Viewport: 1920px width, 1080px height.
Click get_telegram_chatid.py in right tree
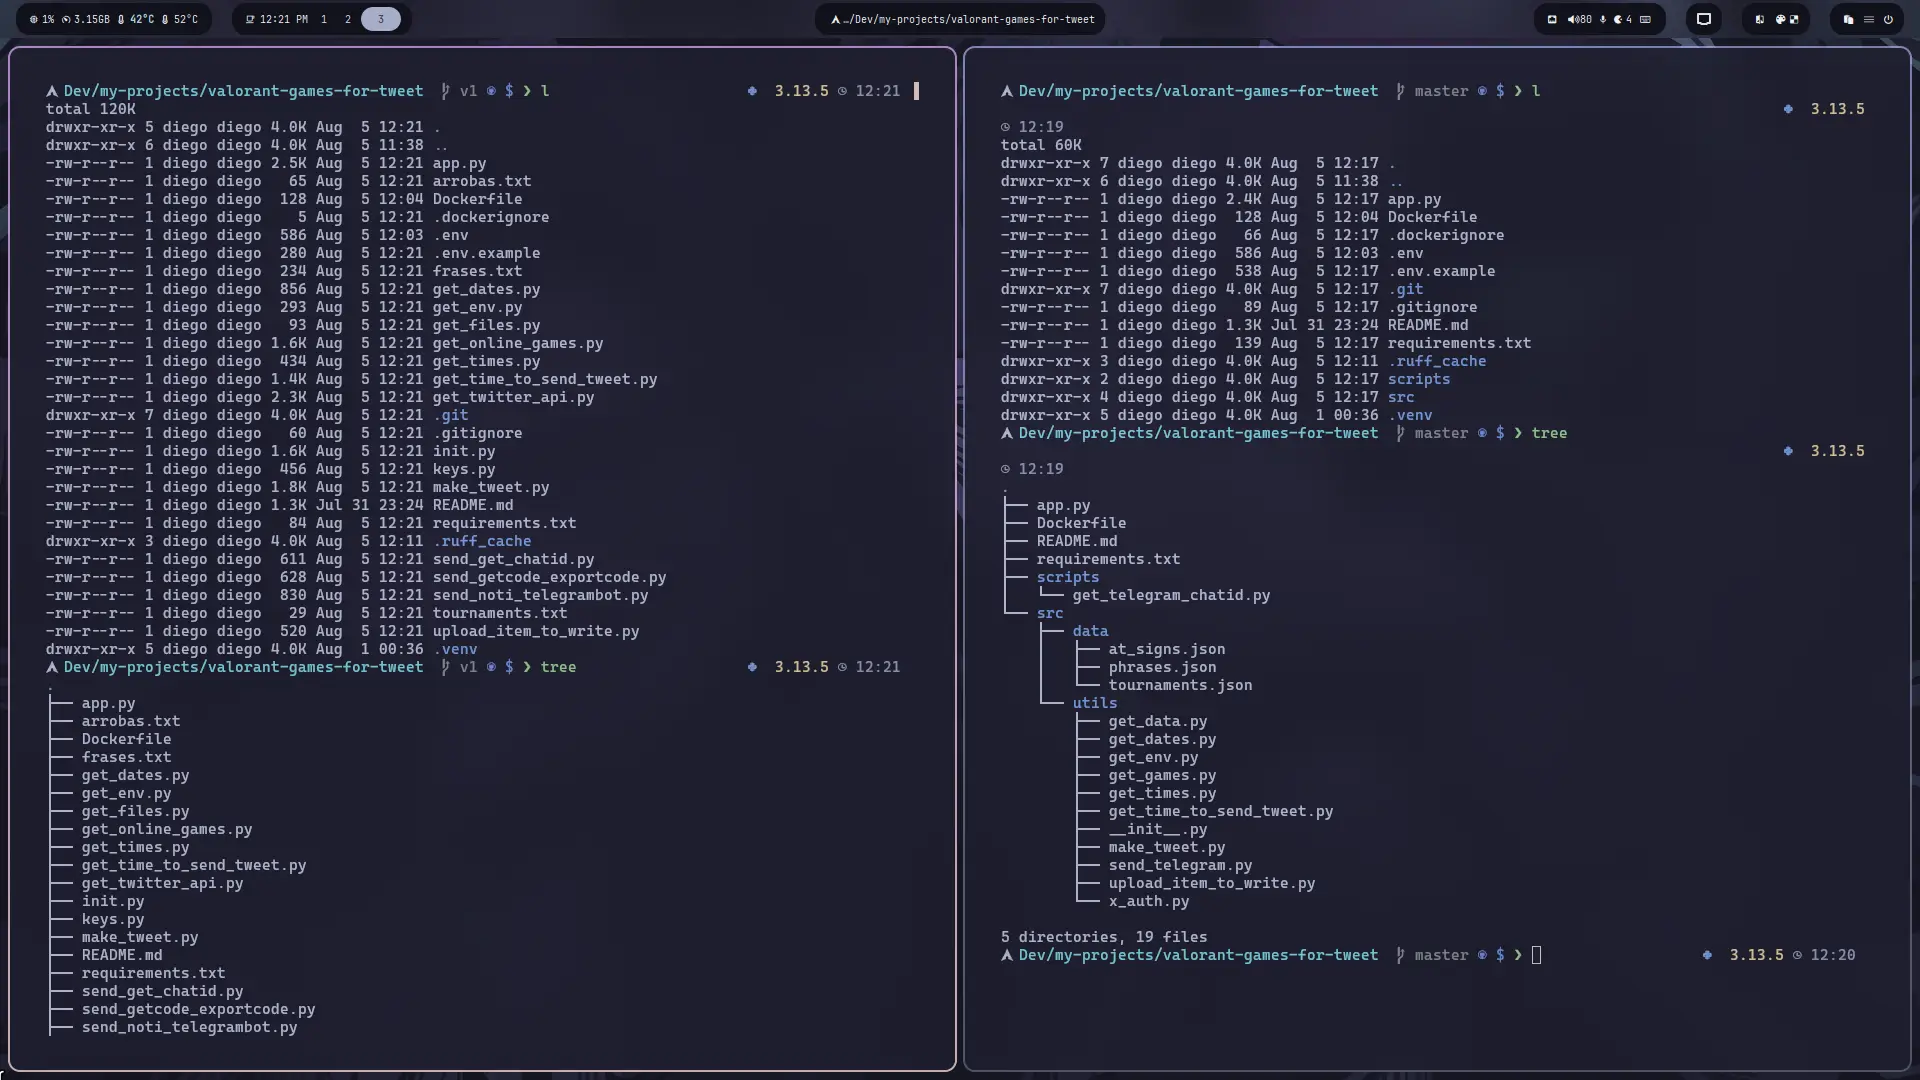coord(1172,595)
